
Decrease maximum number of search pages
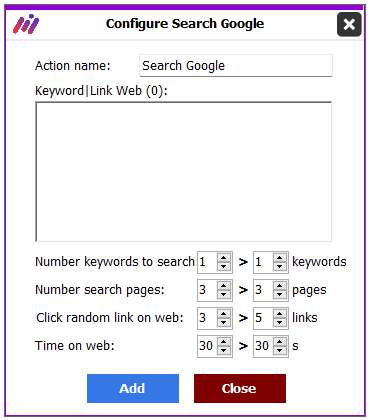click(280, 294)
